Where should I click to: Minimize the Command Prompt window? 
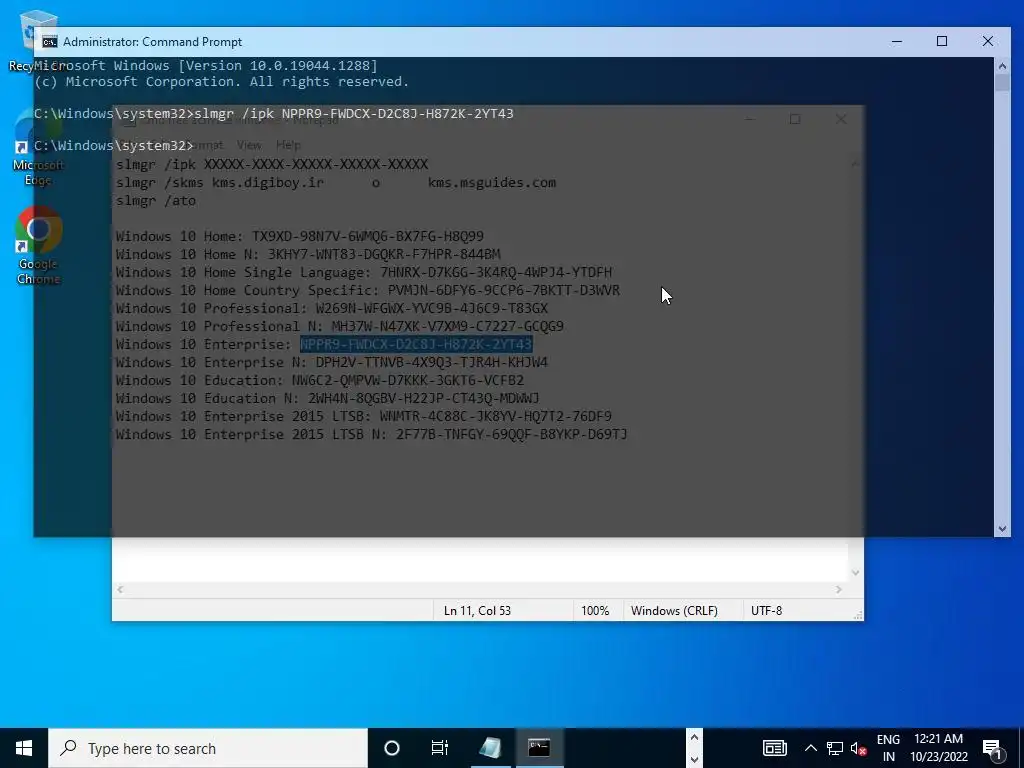tap(897, 41)
